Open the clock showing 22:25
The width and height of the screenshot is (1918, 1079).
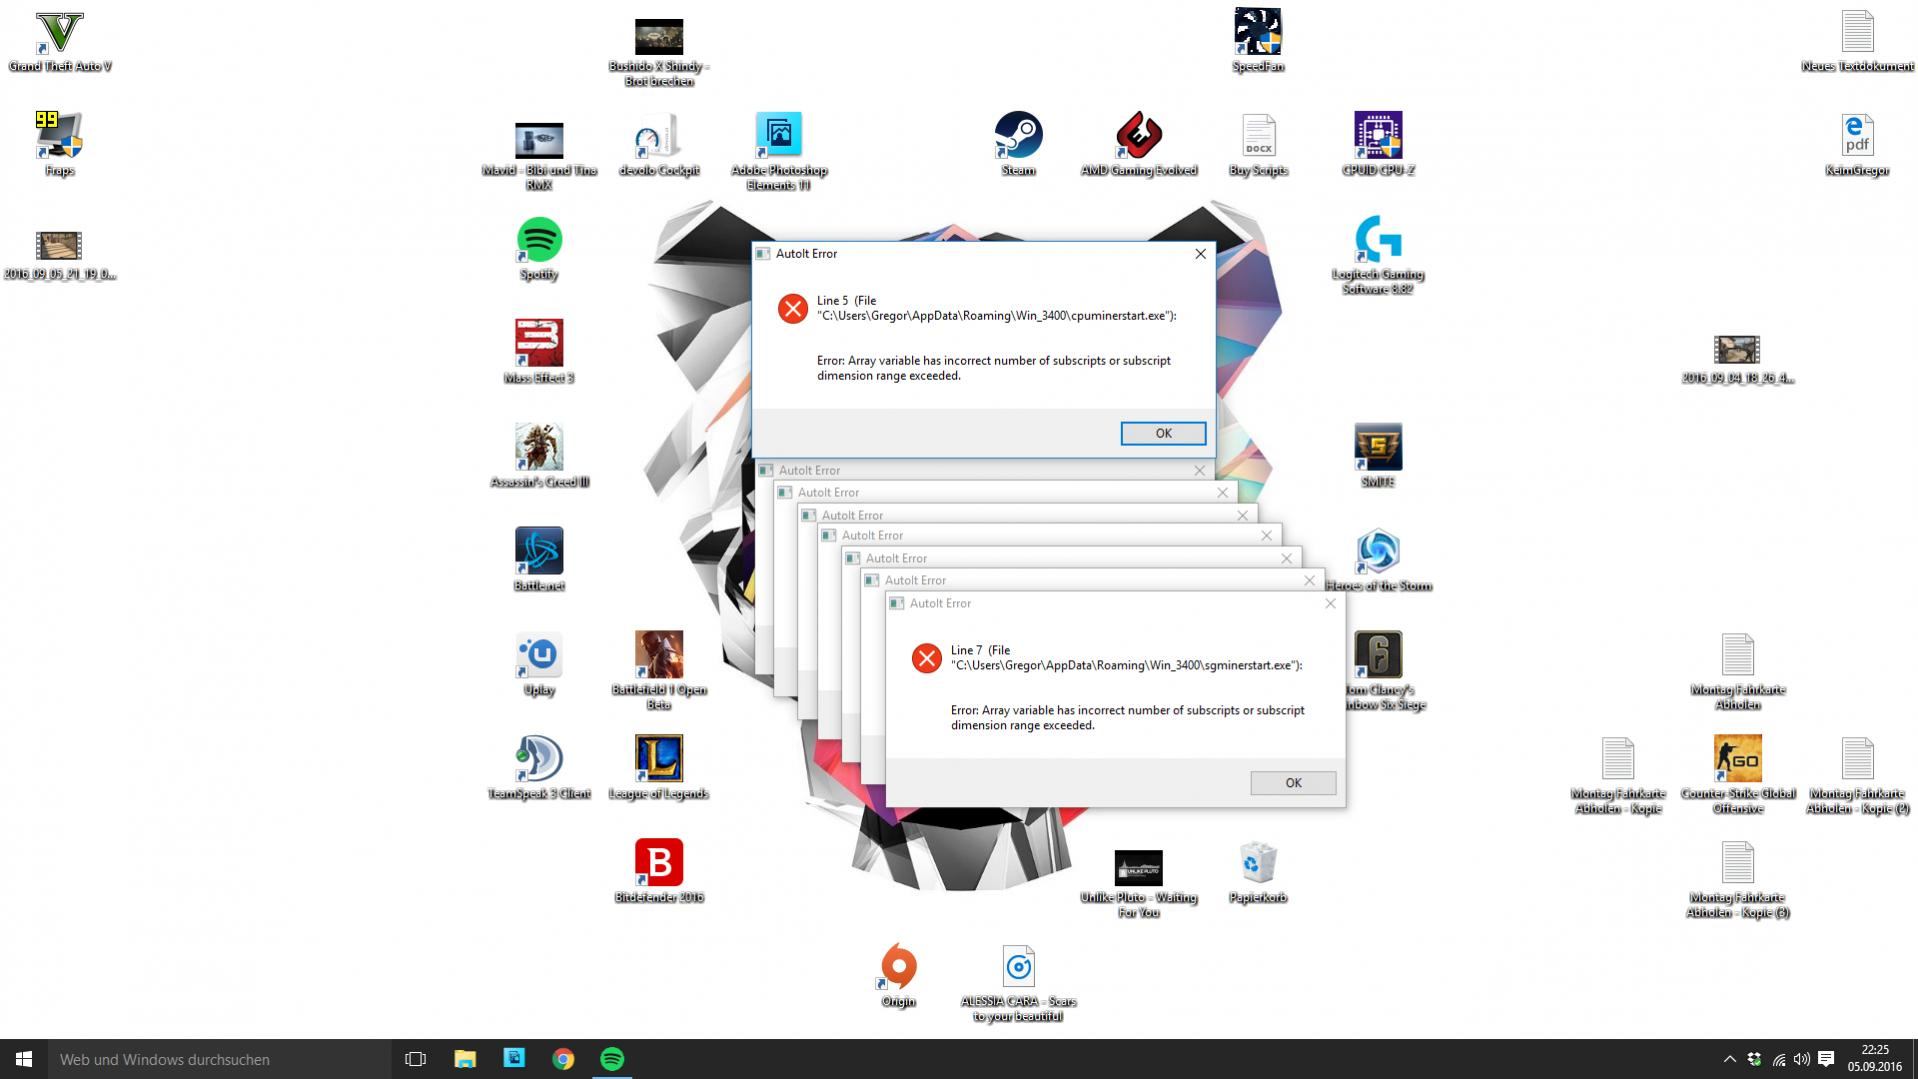tap(1875, 1059)
